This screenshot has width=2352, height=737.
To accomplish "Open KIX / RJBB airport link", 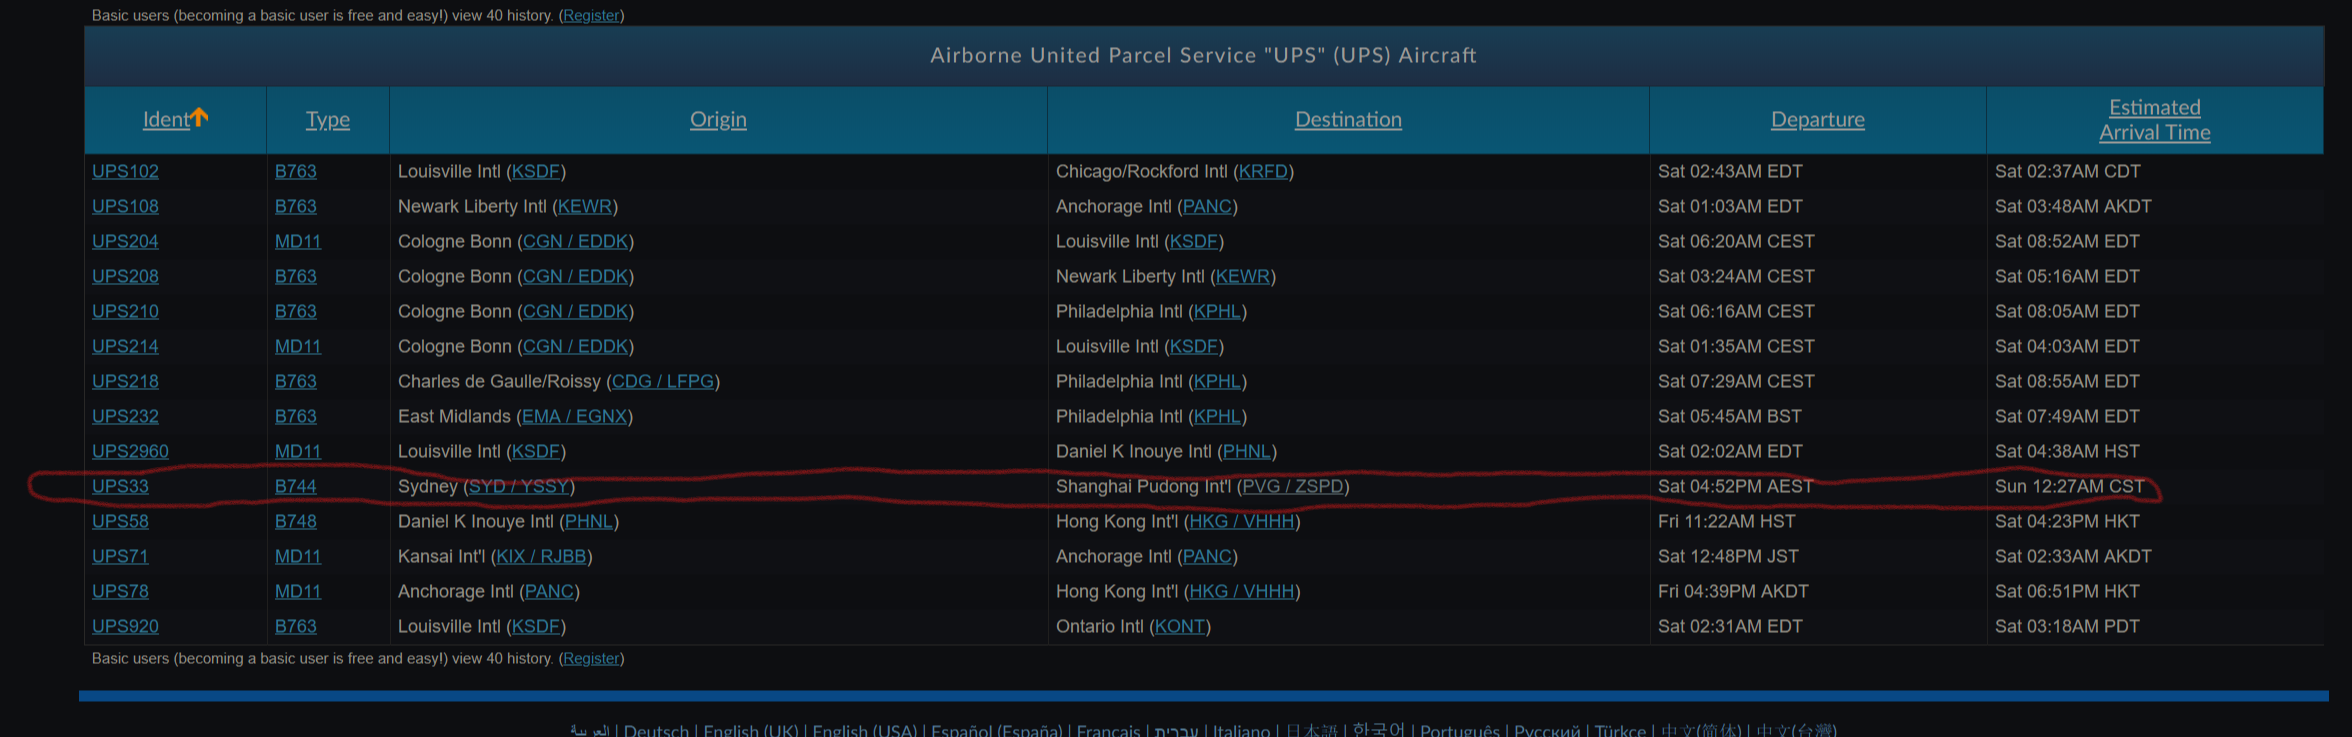I will 542,556.
